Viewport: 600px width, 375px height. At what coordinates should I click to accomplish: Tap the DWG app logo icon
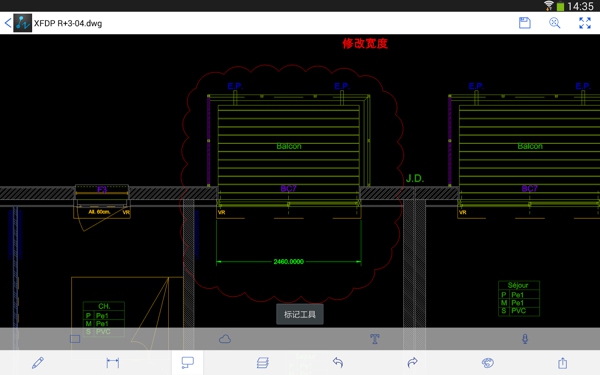(x=23, y=23)
